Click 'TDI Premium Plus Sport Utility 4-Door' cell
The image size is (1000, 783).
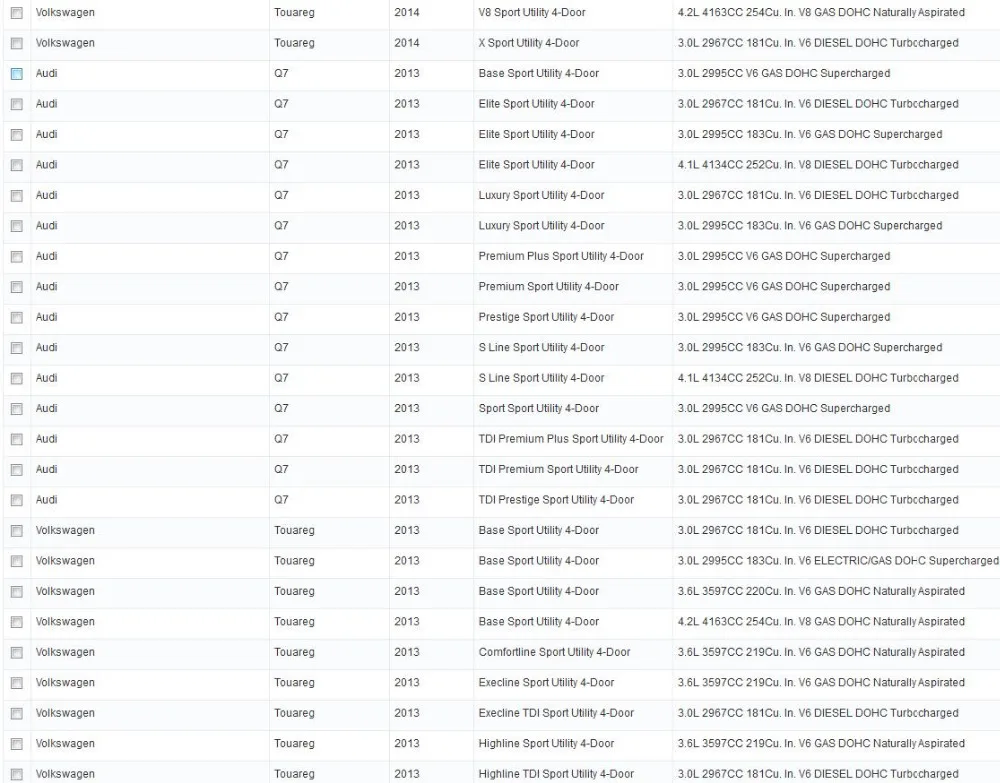pos(571,439)
